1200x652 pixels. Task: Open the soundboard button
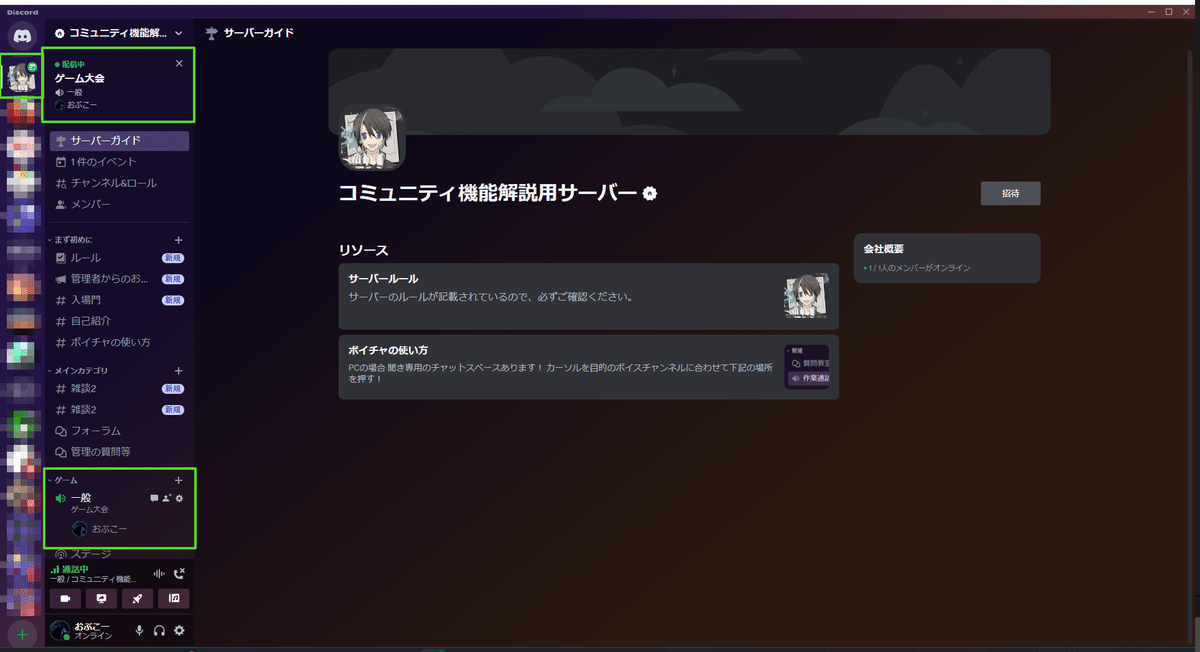[x=174, y=599]
